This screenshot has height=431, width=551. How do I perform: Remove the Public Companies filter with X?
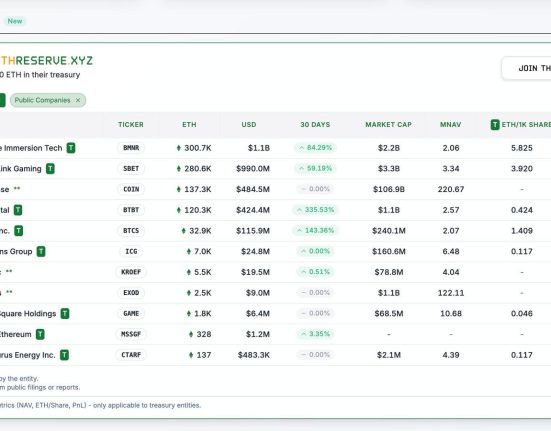(78, 100)
